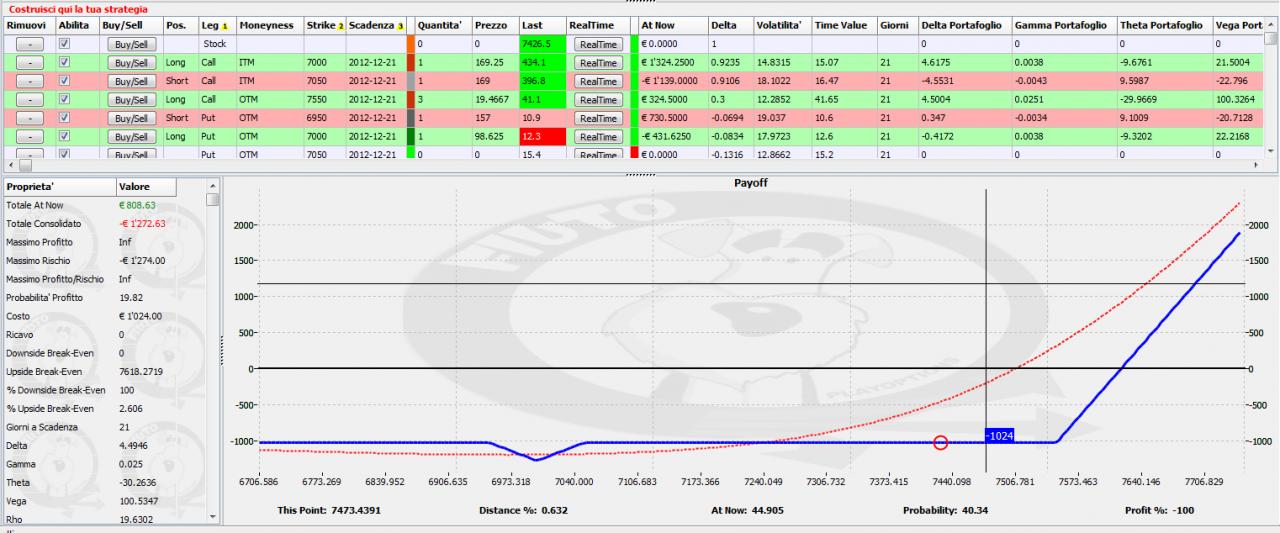Click the table's left horizontal scroll arrow
The width and height of the screenshot is (1280, 533).
[x=9, y=163]
